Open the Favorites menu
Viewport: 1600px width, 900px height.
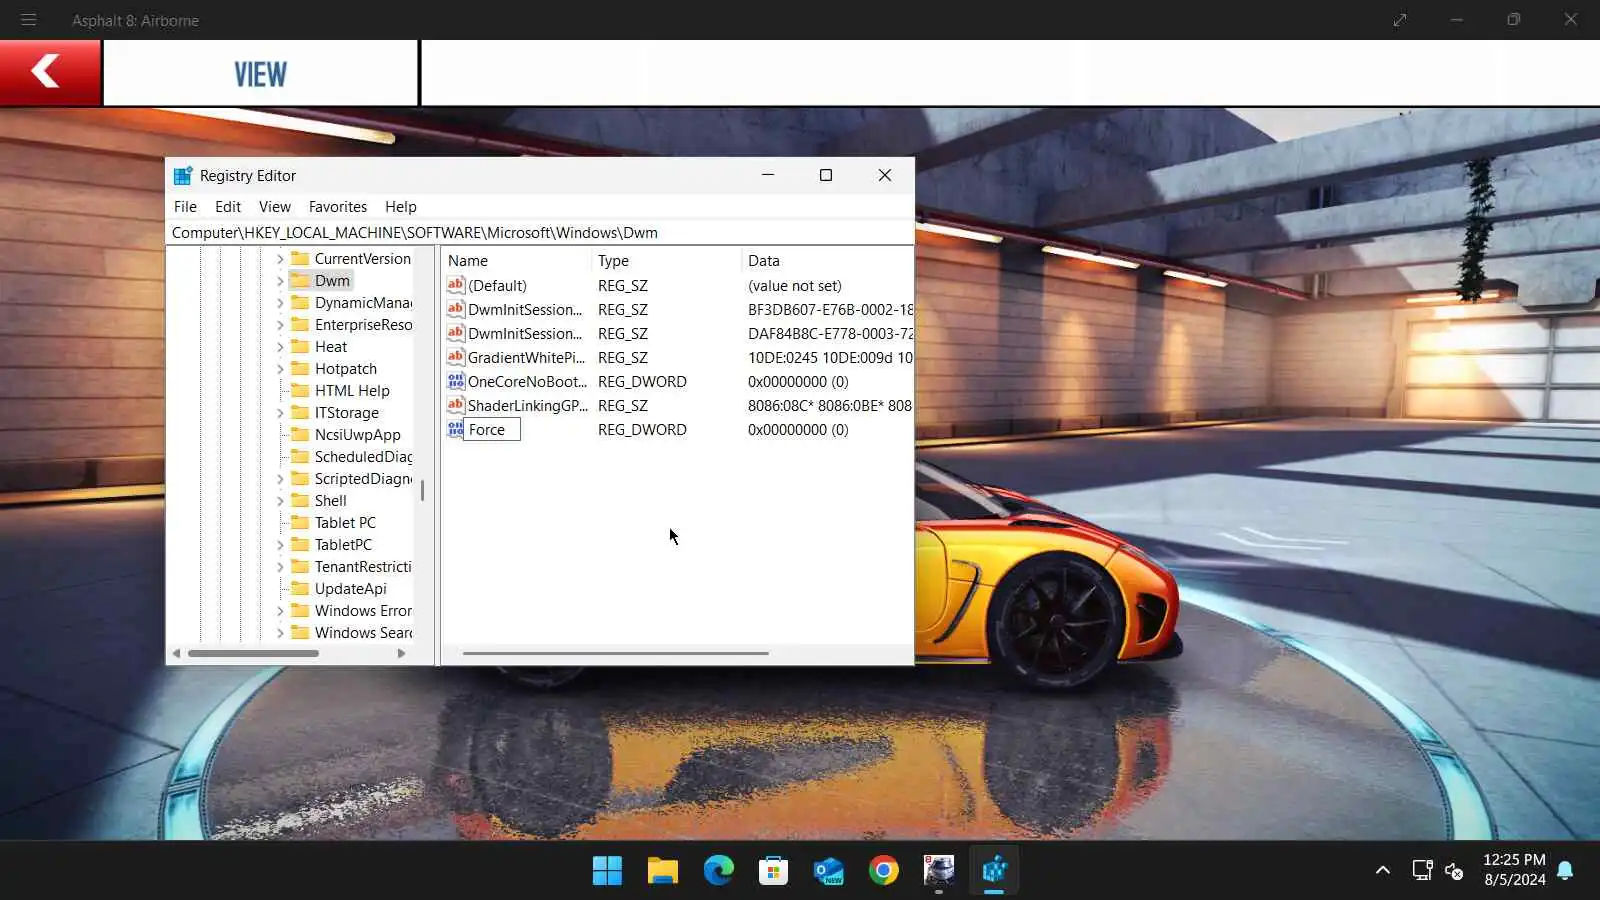pyautogui.click(x=338, y=207)
